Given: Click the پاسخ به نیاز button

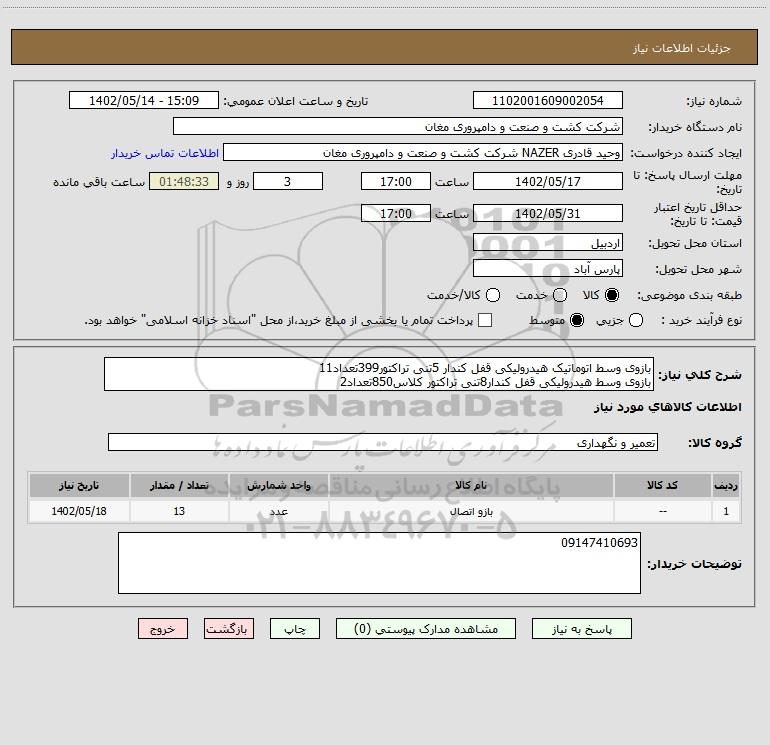Looking at the screenshot, I should point(581,629).
